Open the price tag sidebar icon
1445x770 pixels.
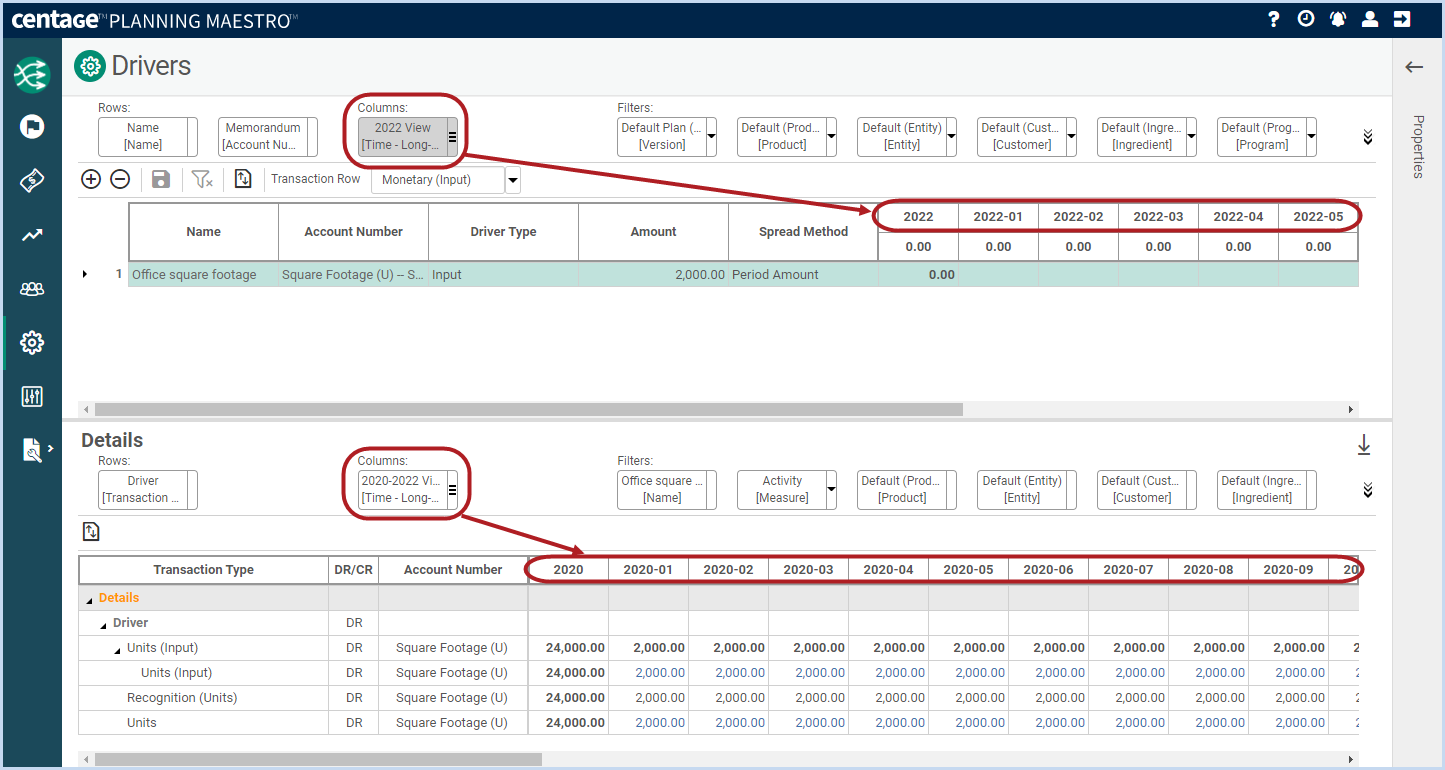pos(32,181)
